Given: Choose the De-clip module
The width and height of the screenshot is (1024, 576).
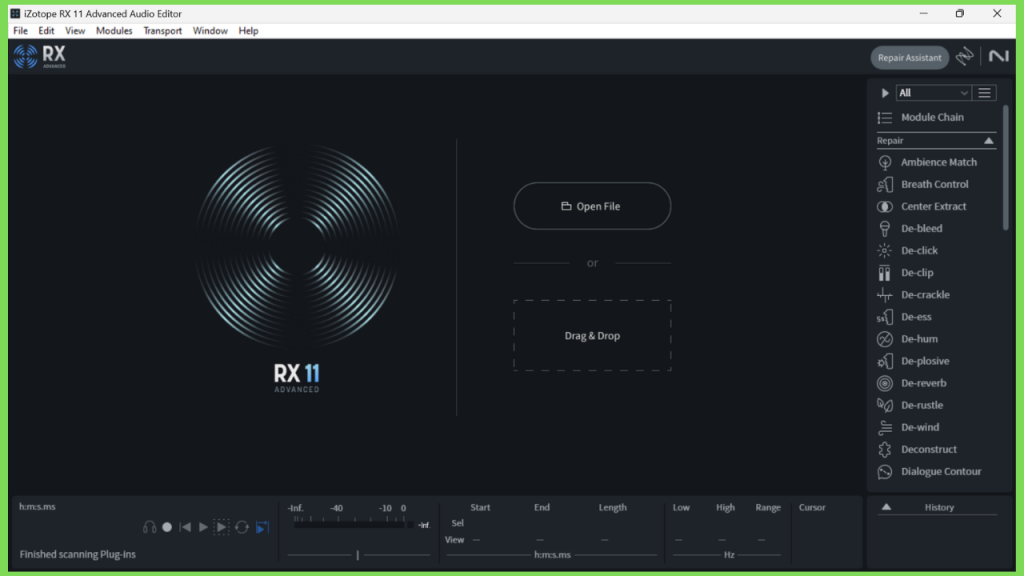Looking at the screenshot, I should tap(905, 272).
